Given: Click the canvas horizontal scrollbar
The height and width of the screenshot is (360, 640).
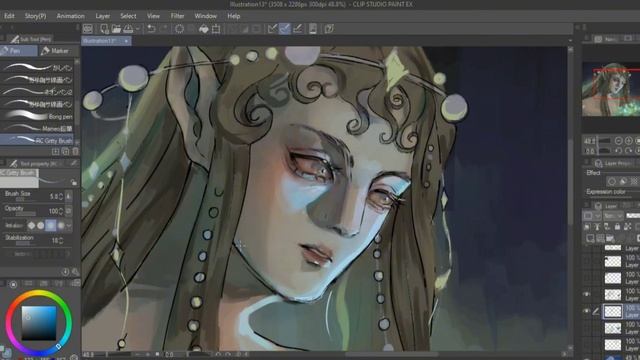Looking at the screenshot, I should [392, 354].
